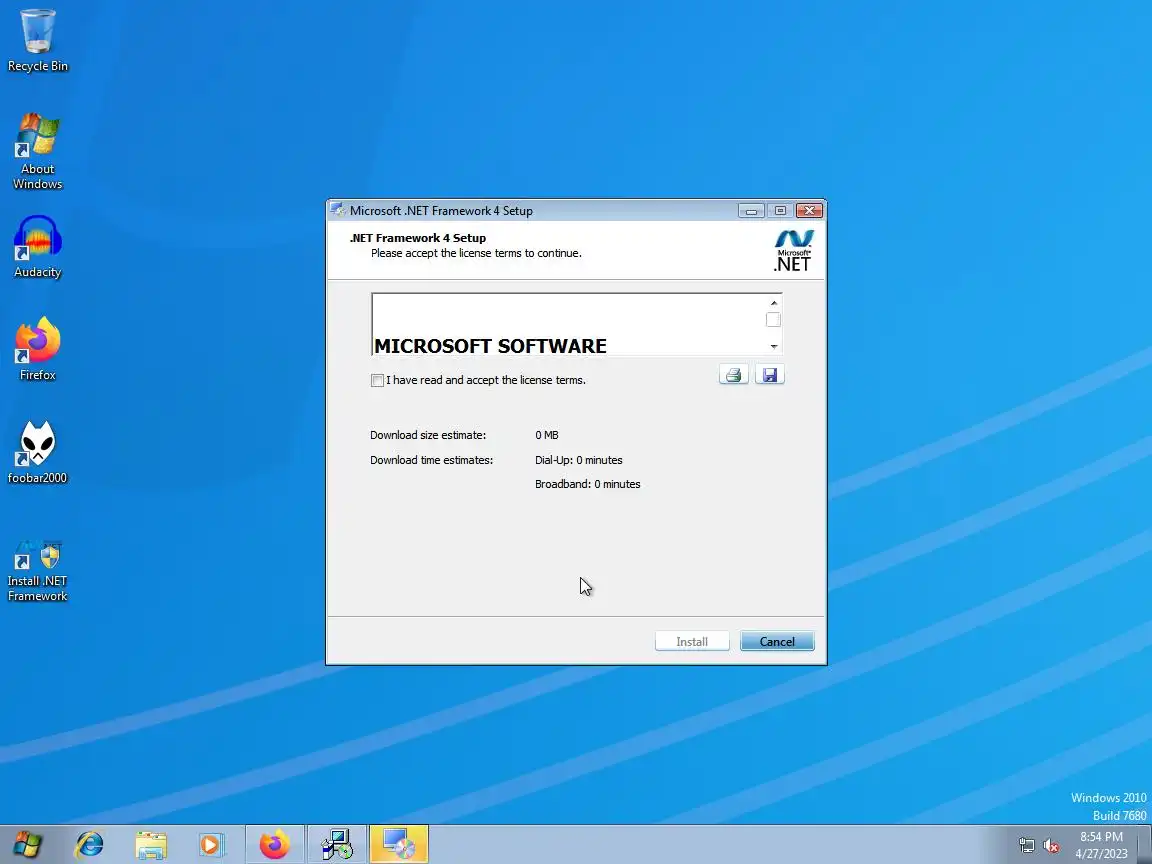This screenshot has width=1152, height=864.
Task: Cancel the .NET Framework setup
Action: (x=777, y=641)
